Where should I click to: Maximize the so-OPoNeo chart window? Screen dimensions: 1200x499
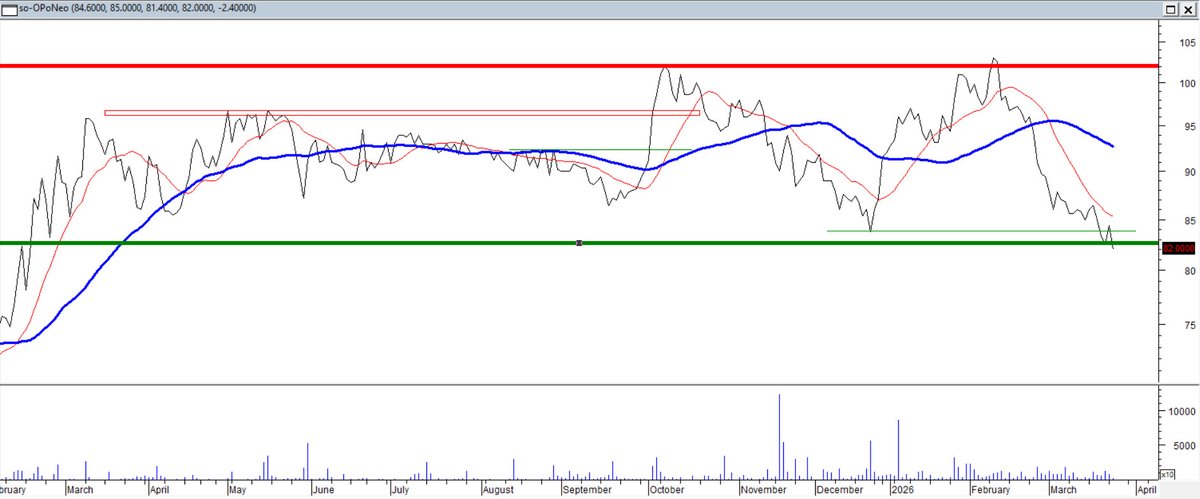[1170, 8]
